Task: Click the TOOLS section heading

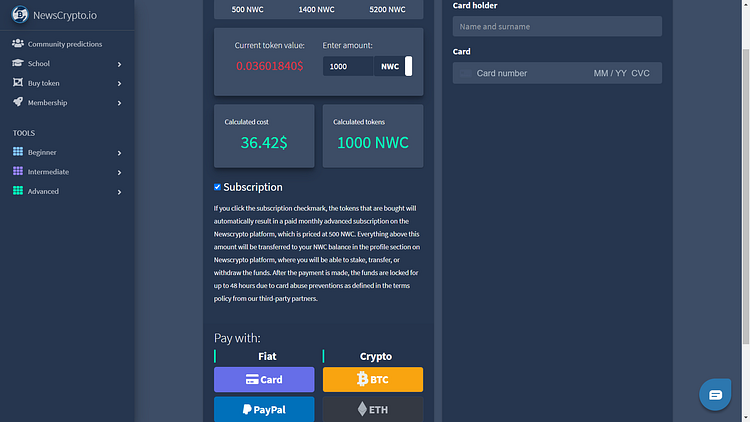Action: pos(24,133)
